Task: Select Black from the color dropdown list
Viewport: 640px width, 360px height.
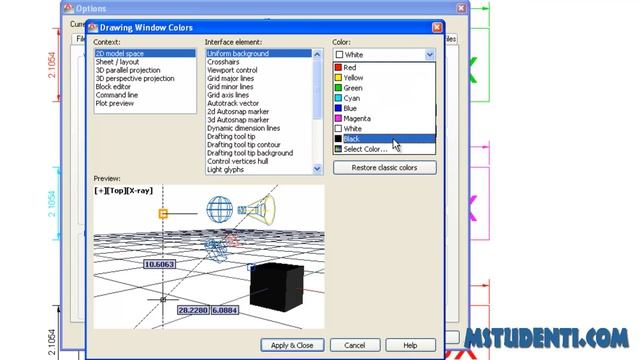Action: pos(384,139)
